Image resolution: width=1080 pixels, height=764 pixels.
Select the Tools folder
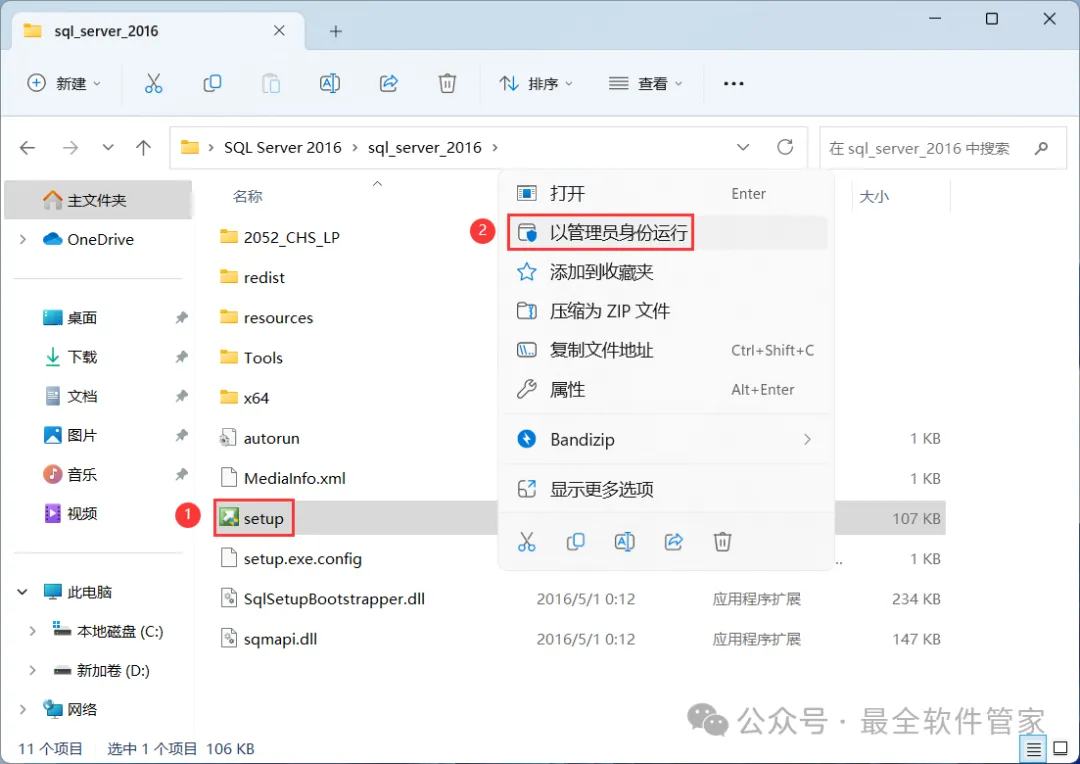tap(251, 358)
